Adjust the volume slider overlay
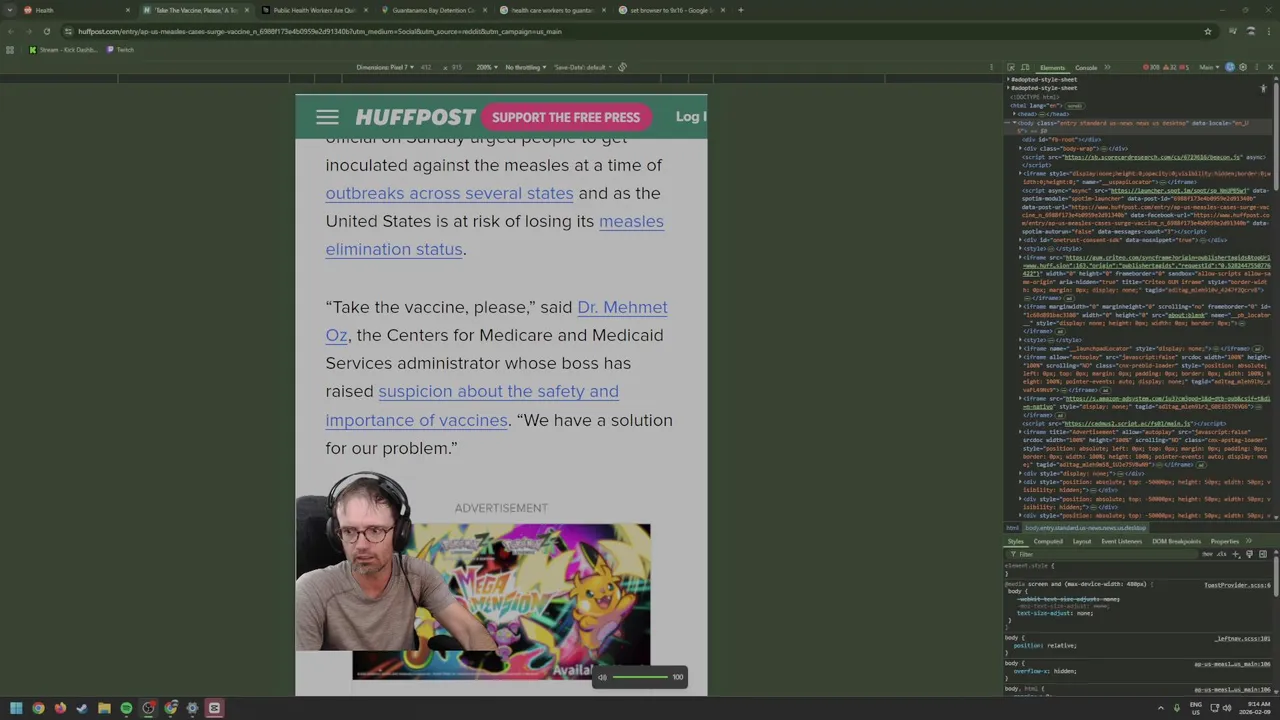This screenshot has height=720, width=1280. [640, 677]
